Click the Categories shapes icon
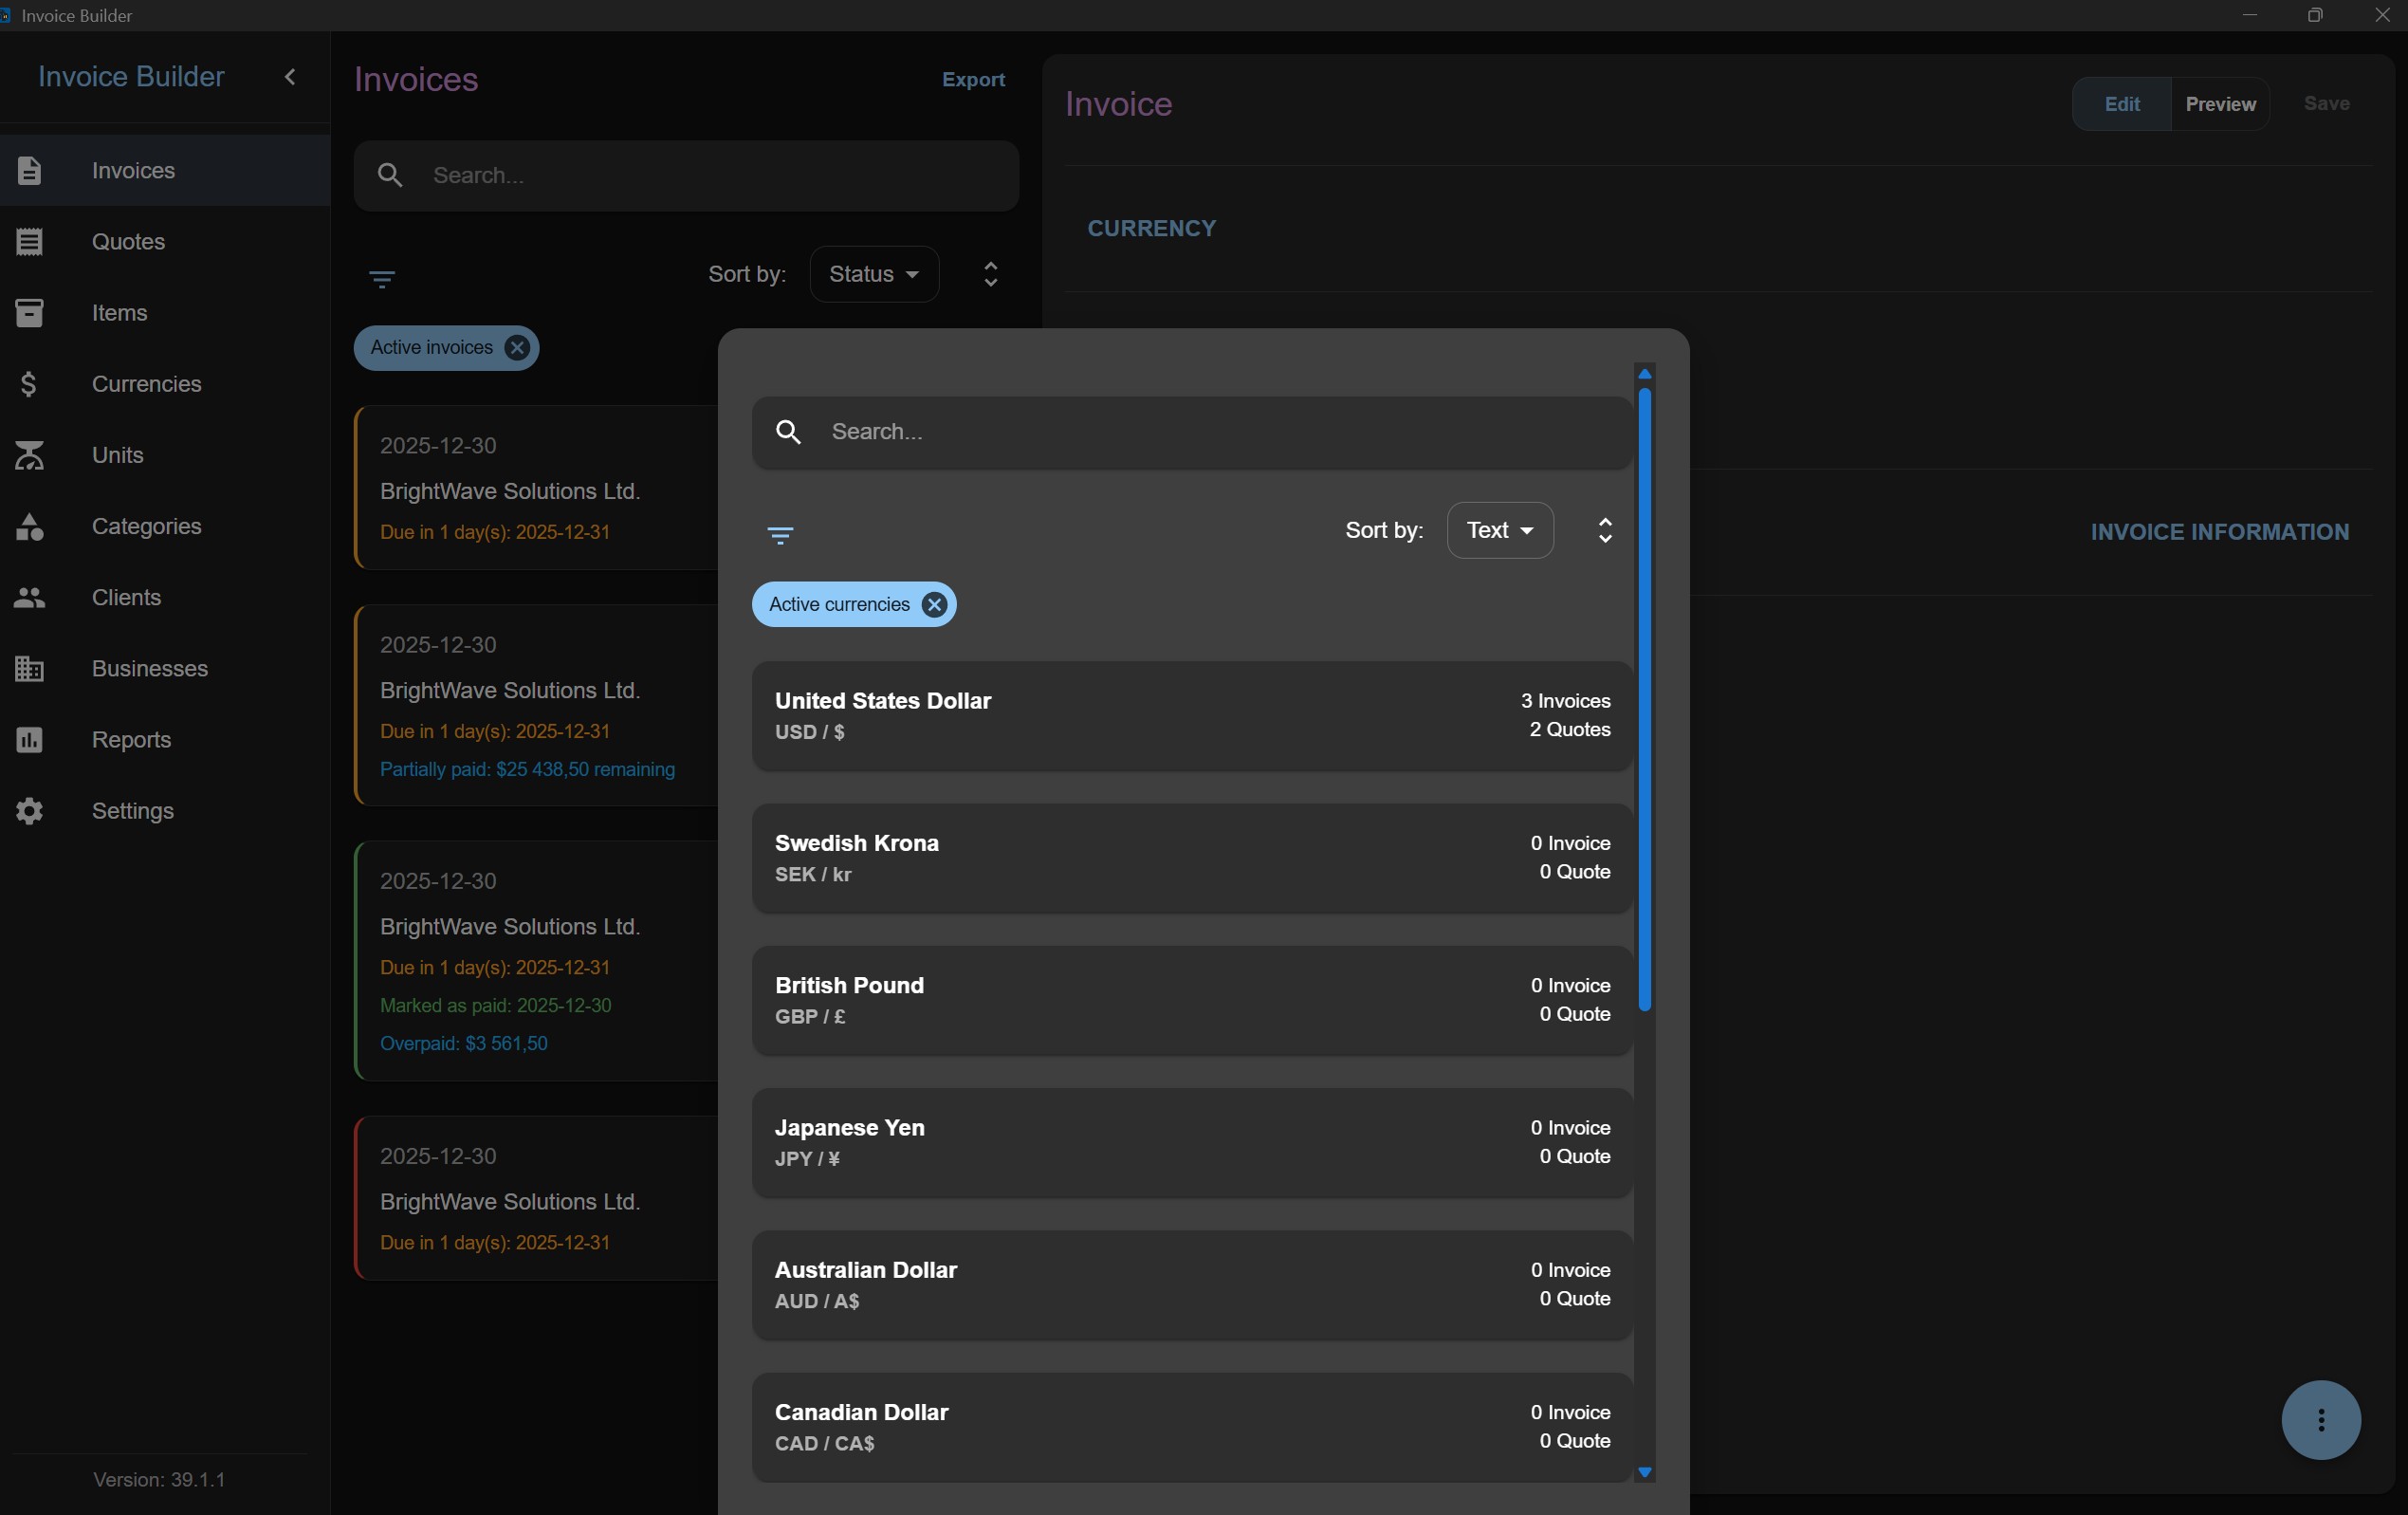This screenshot has width=2408, height=1515. click(x=30, y=526)
